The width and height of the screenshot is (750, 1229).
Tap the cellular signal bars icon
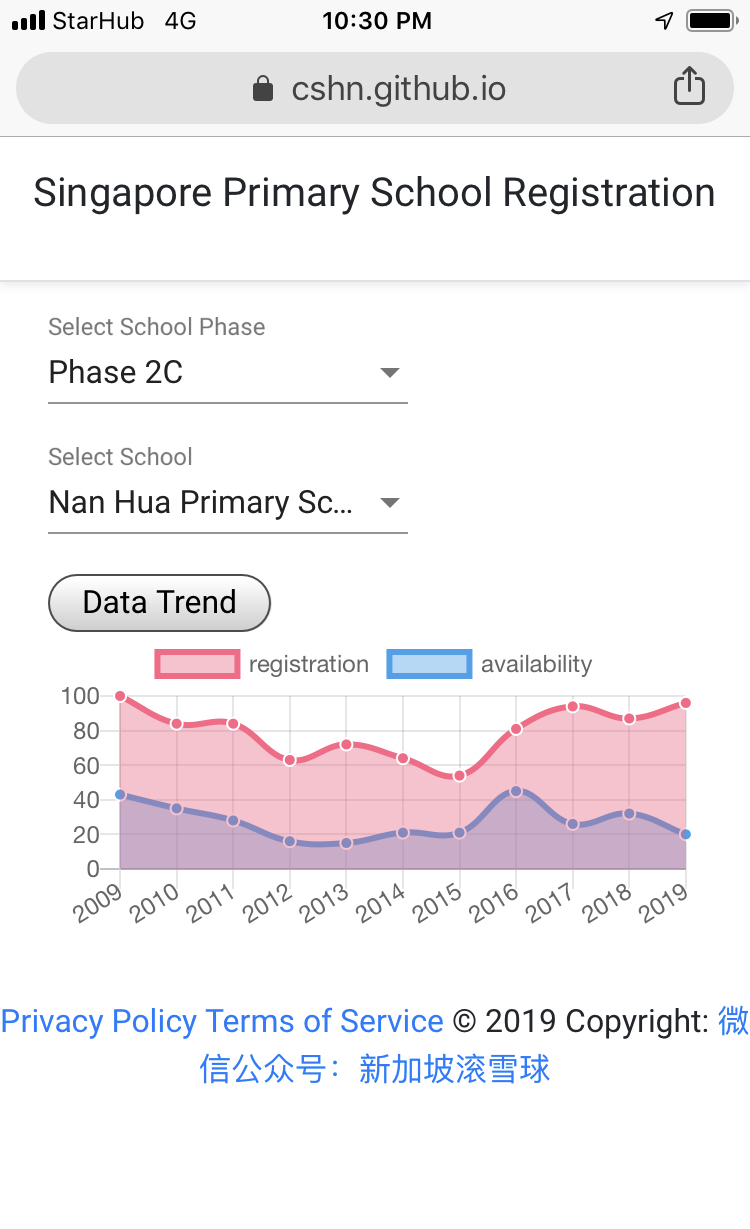click(28, 20)
